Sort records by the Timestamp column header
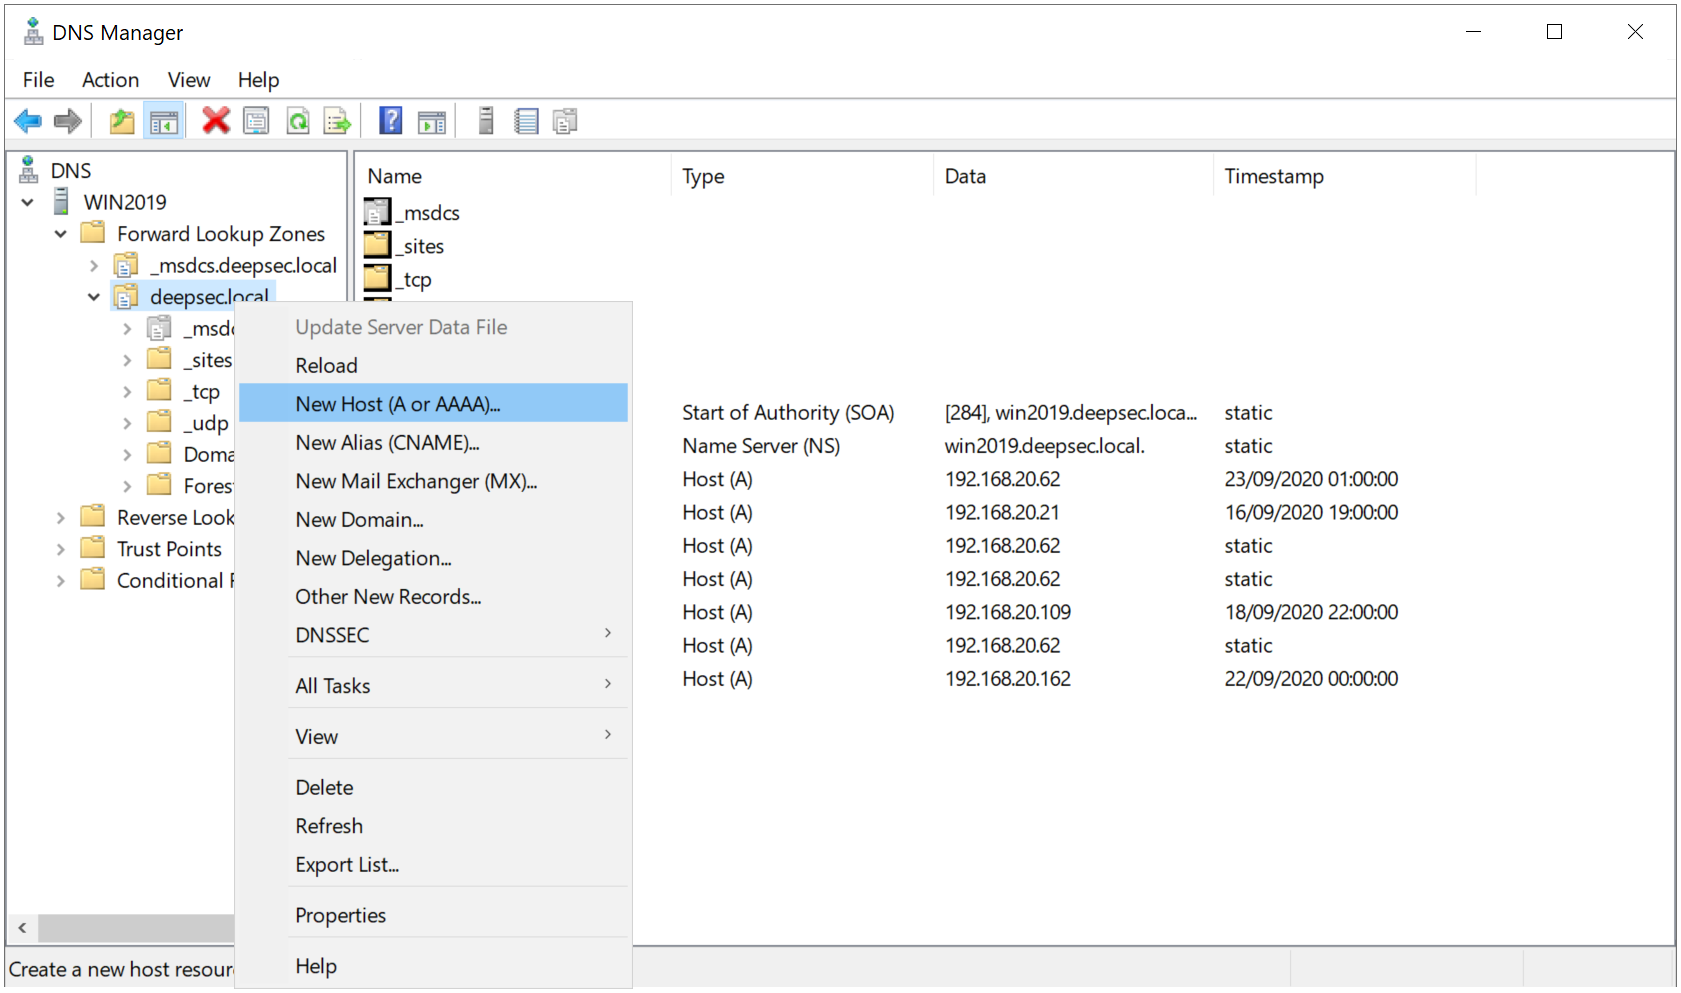Screen dimensions: 1681x993 coord(1273,177)
